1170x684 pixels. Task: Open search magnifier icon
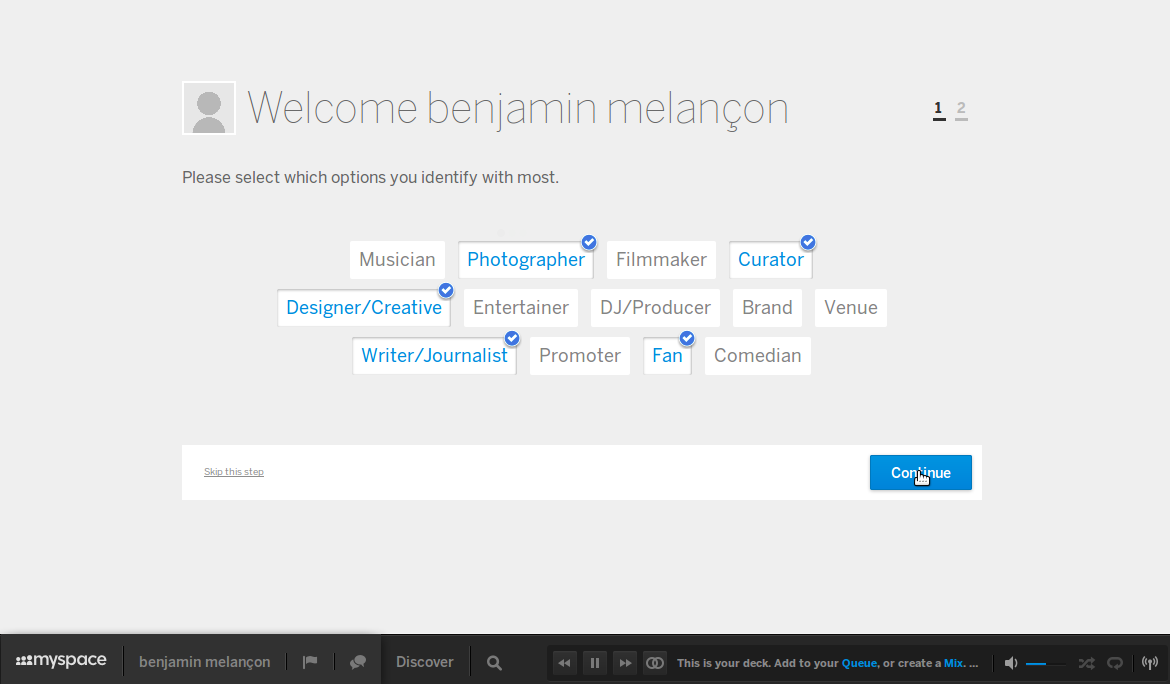tap(494, 662)
